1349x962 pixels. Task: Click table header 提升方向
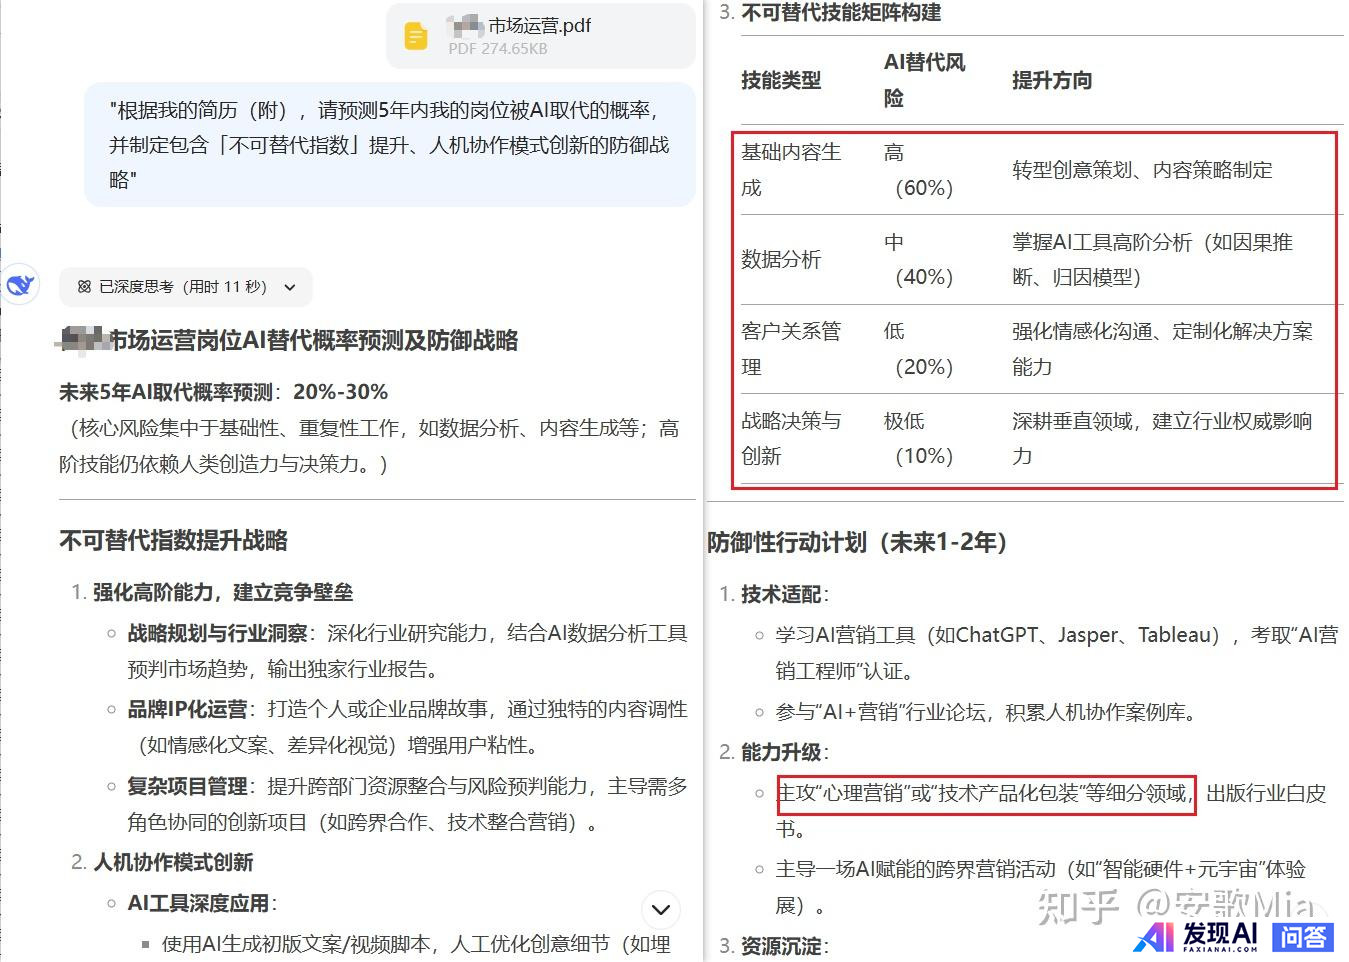tap(1052, 80)
